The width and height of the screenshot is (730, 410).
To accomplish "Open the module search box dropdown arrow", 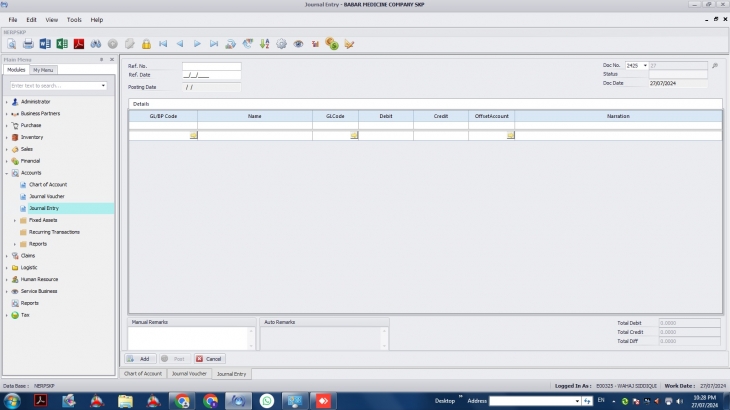I will (x=103, y=86).
